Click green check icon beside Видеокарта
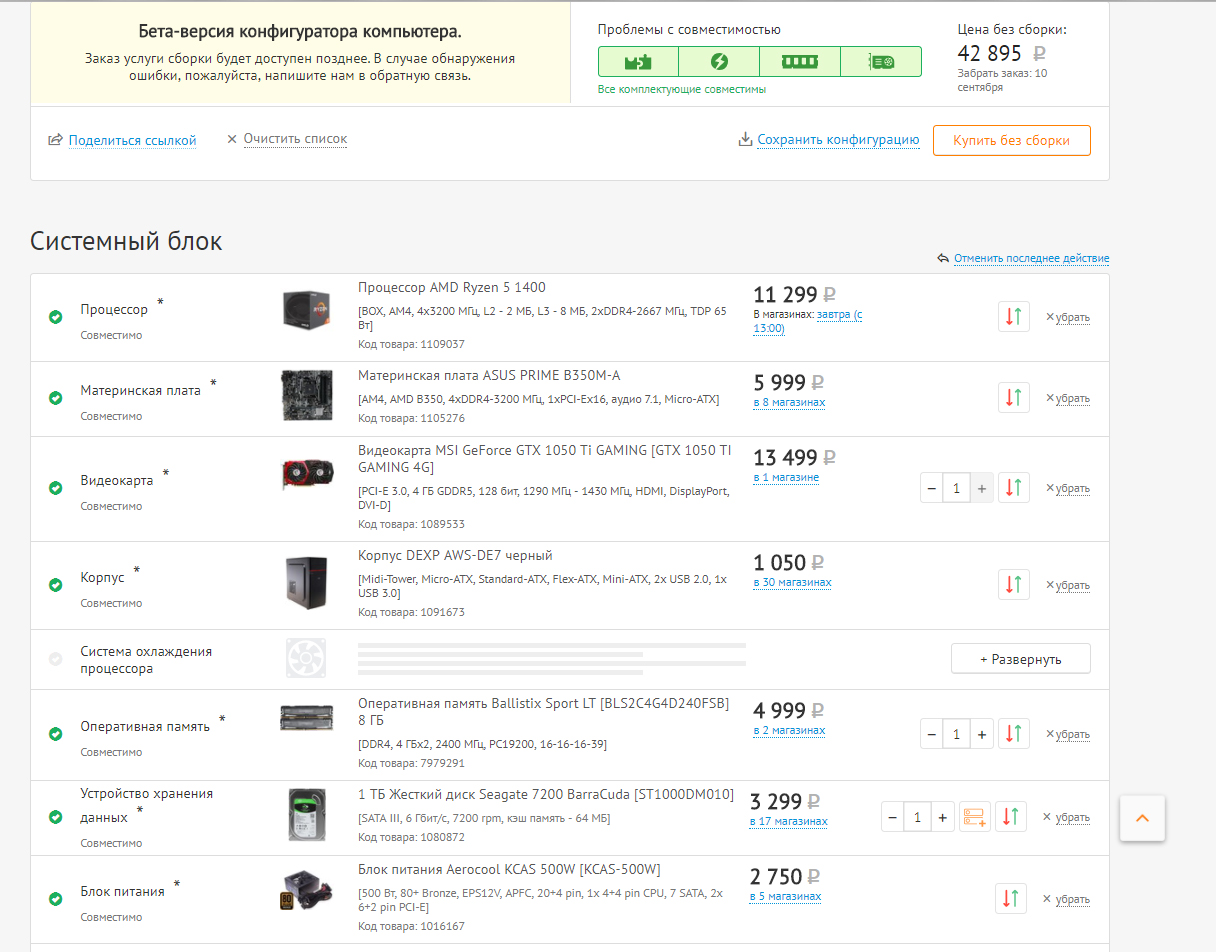1216x952 pixels. (x=56, y=488)
